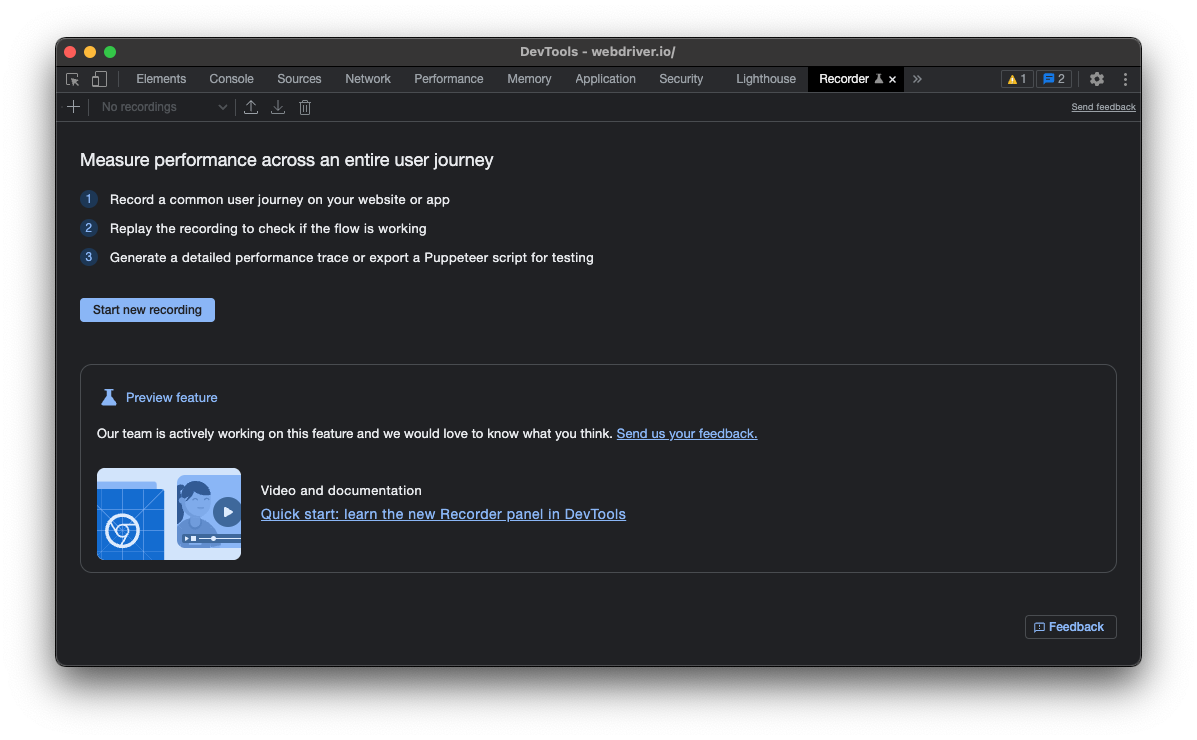Switch to the Application tab

605,79
